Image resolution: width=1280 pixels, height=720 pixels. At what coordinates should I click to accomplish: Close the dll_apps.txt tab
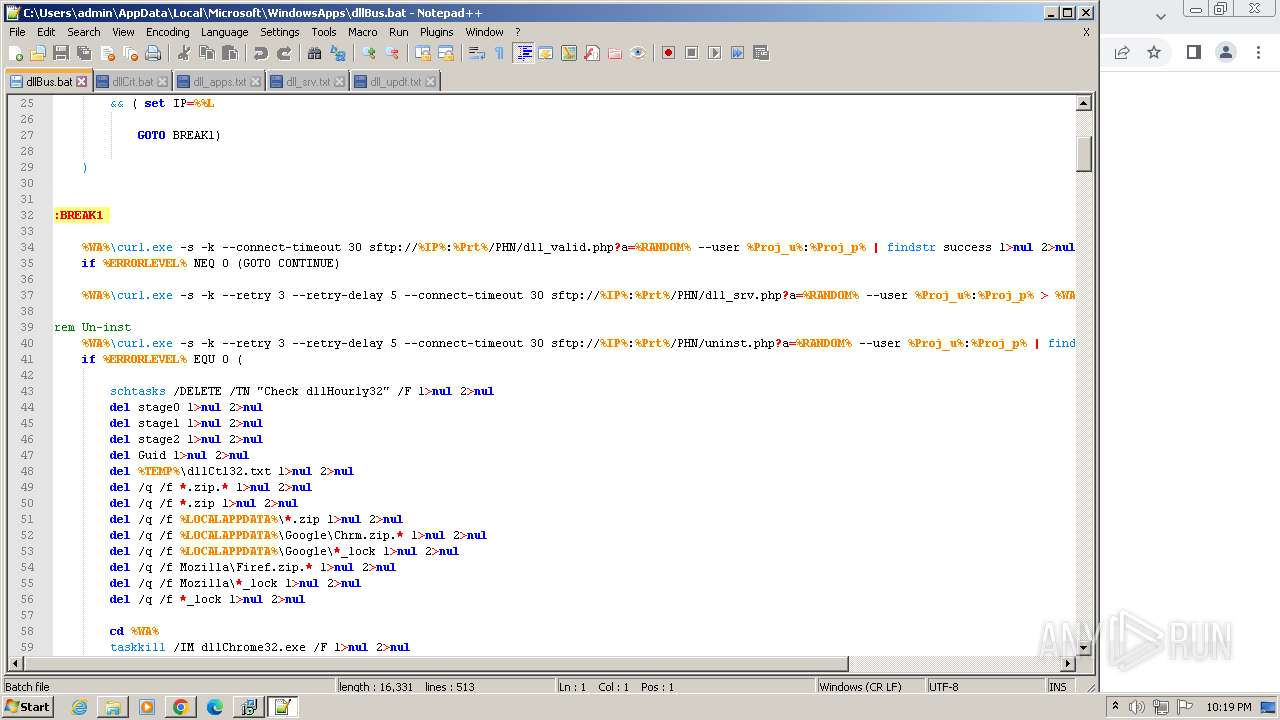pos(255,82)
